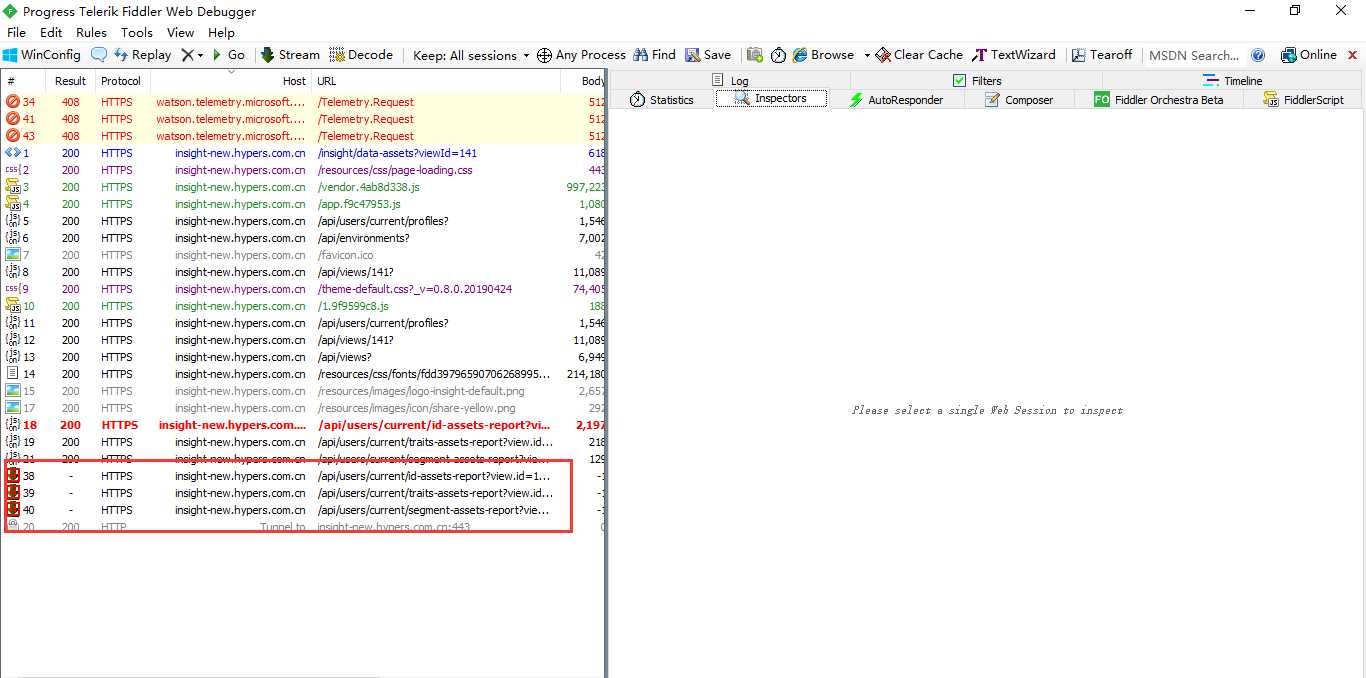Select session 9 theme-default.css row
This screenshot has height=678, width=1366.
[304, 289]
